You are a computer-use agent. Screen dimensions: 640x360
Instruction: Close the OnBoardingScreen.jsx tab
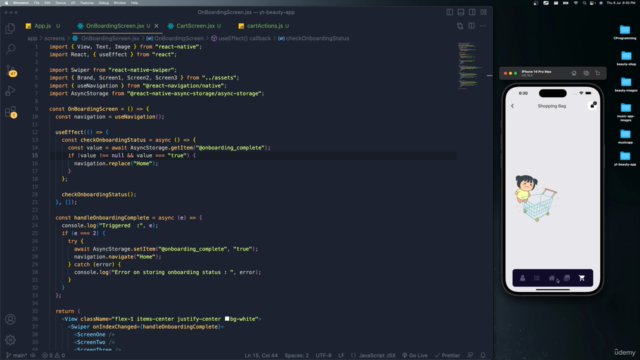click(x=156, y=26)
